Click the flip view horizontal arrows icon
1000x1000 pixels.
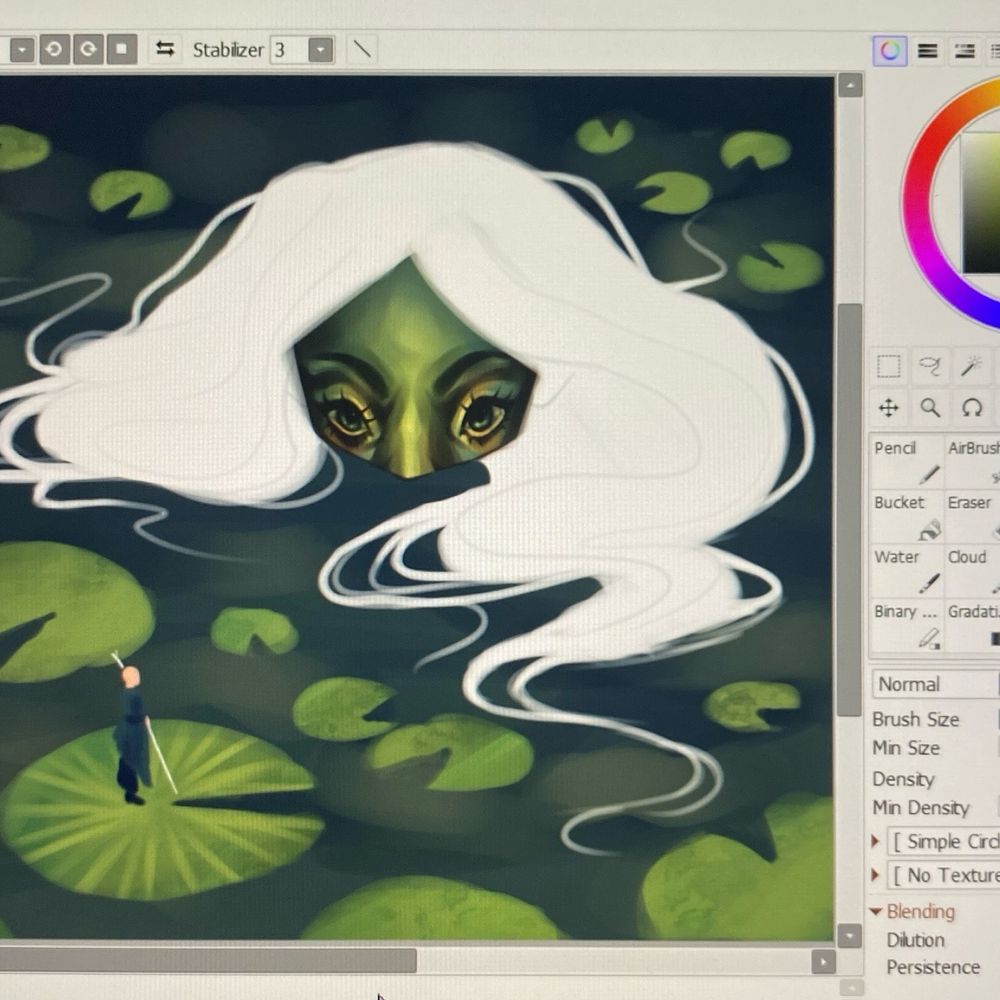click(x=165, y=49)
